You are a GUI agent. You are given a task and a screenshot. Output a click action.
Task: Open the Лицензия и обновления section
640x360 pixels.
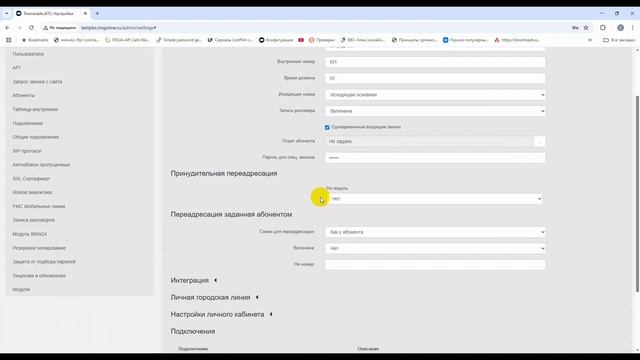39,276
